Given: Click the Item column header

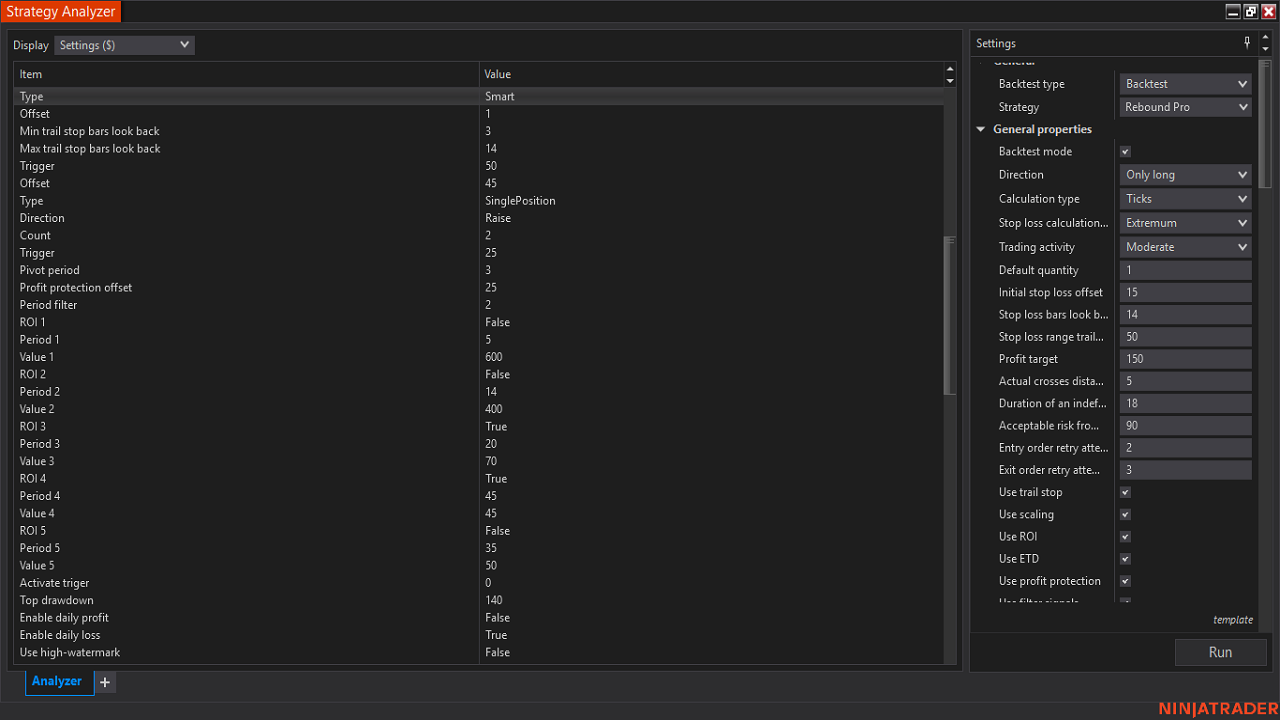Looking at the screenshot, I should point(246,74).
